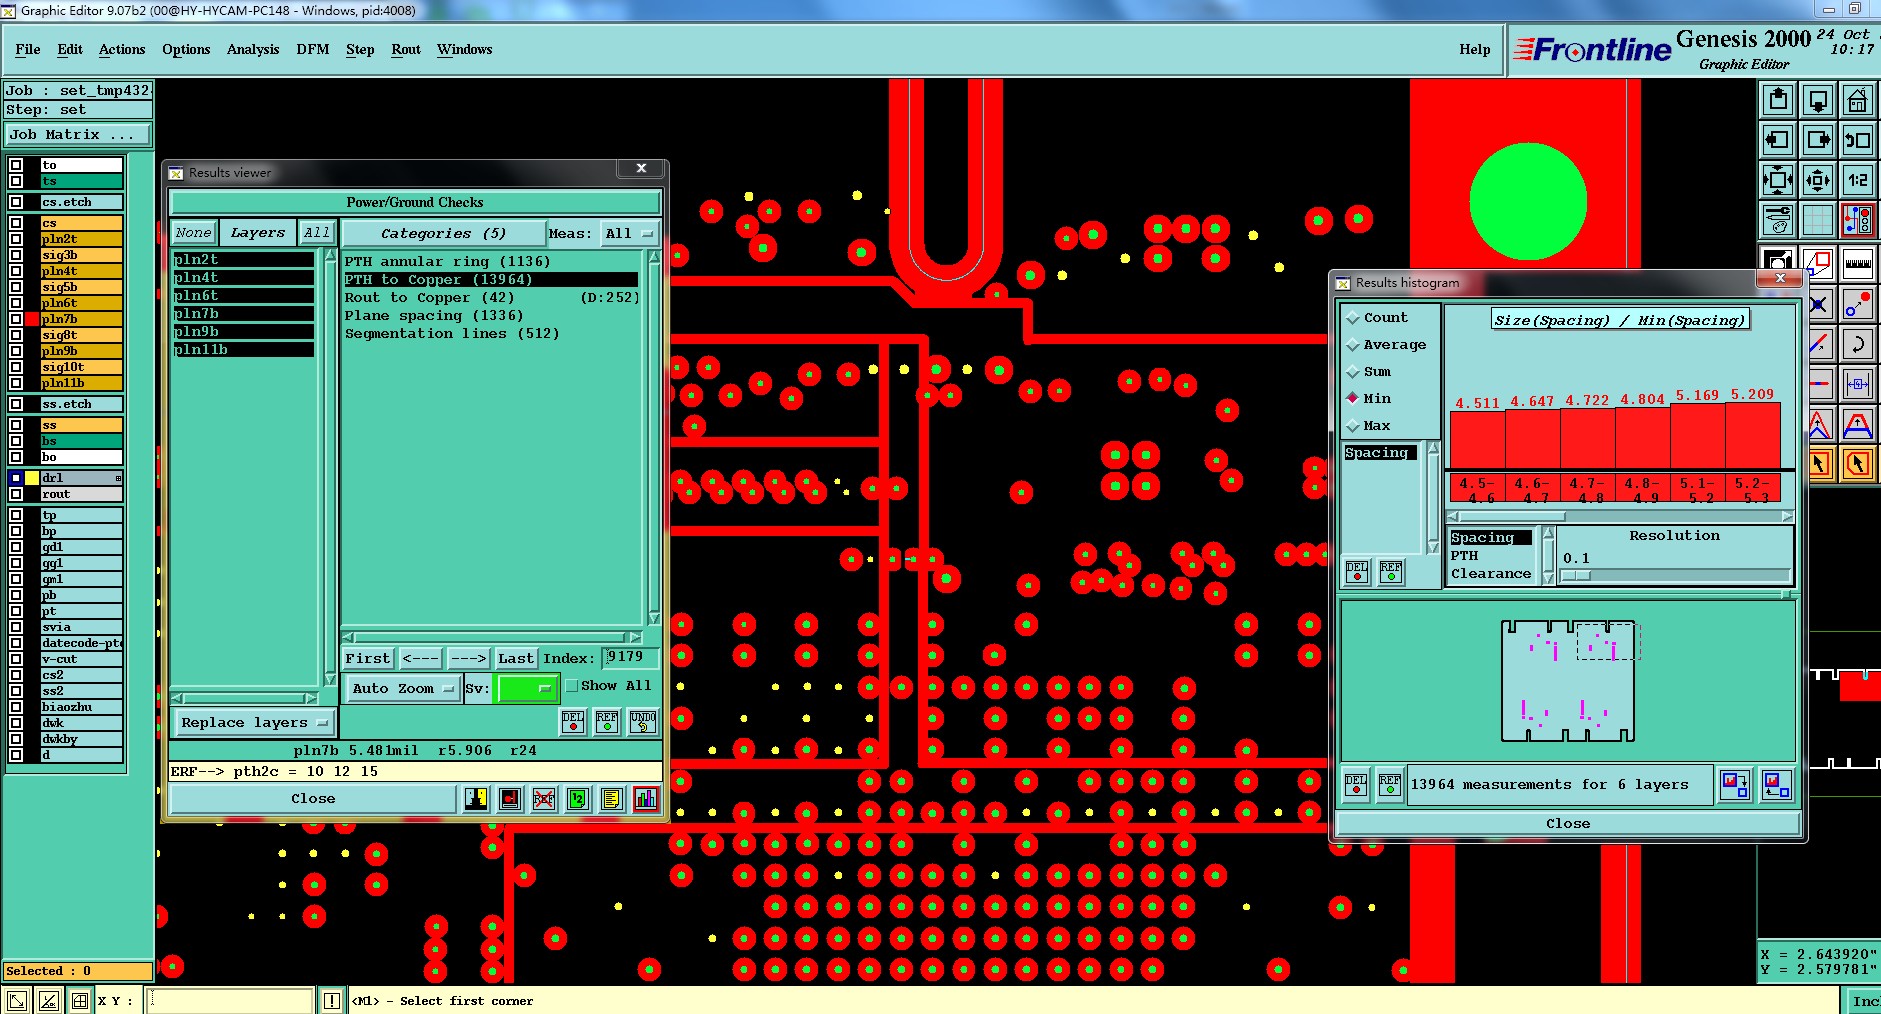Click the crossed-out REF icon
Image resolution: width=1881 pixels, height=1014 pixels.
coord(544,799)
